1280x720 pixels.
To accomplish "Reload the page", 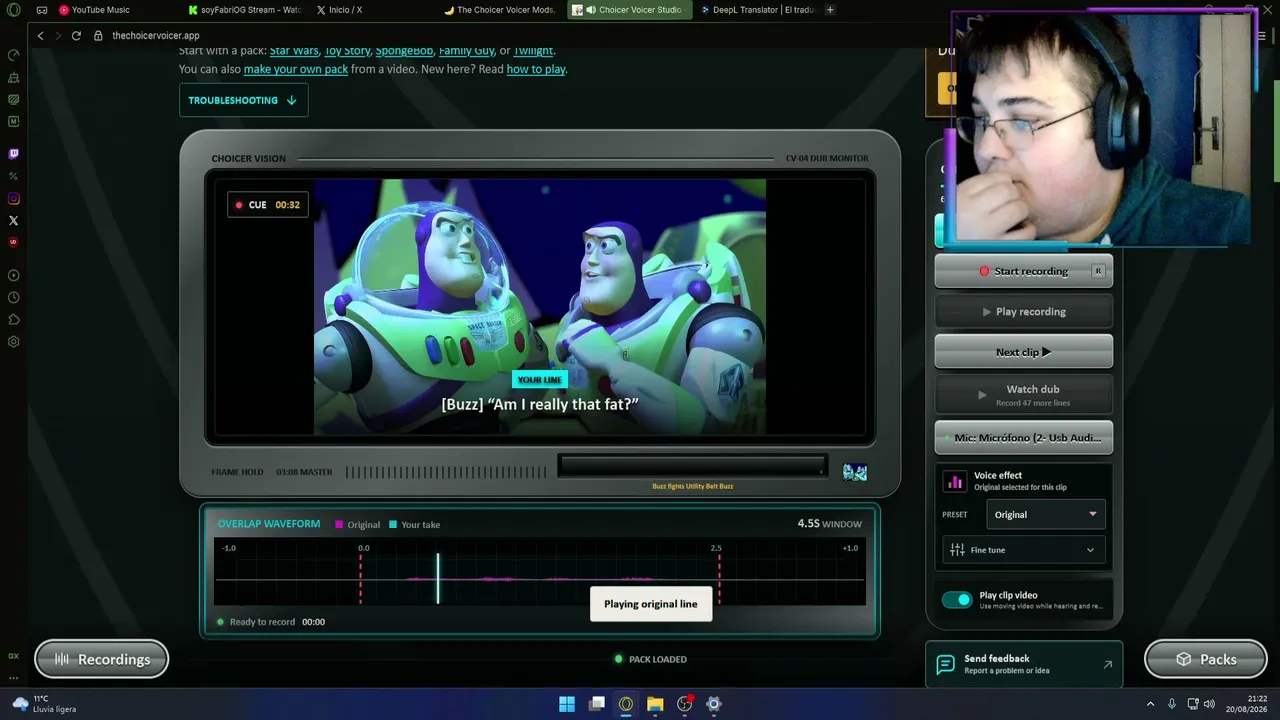I will click(x=76, y=36).
